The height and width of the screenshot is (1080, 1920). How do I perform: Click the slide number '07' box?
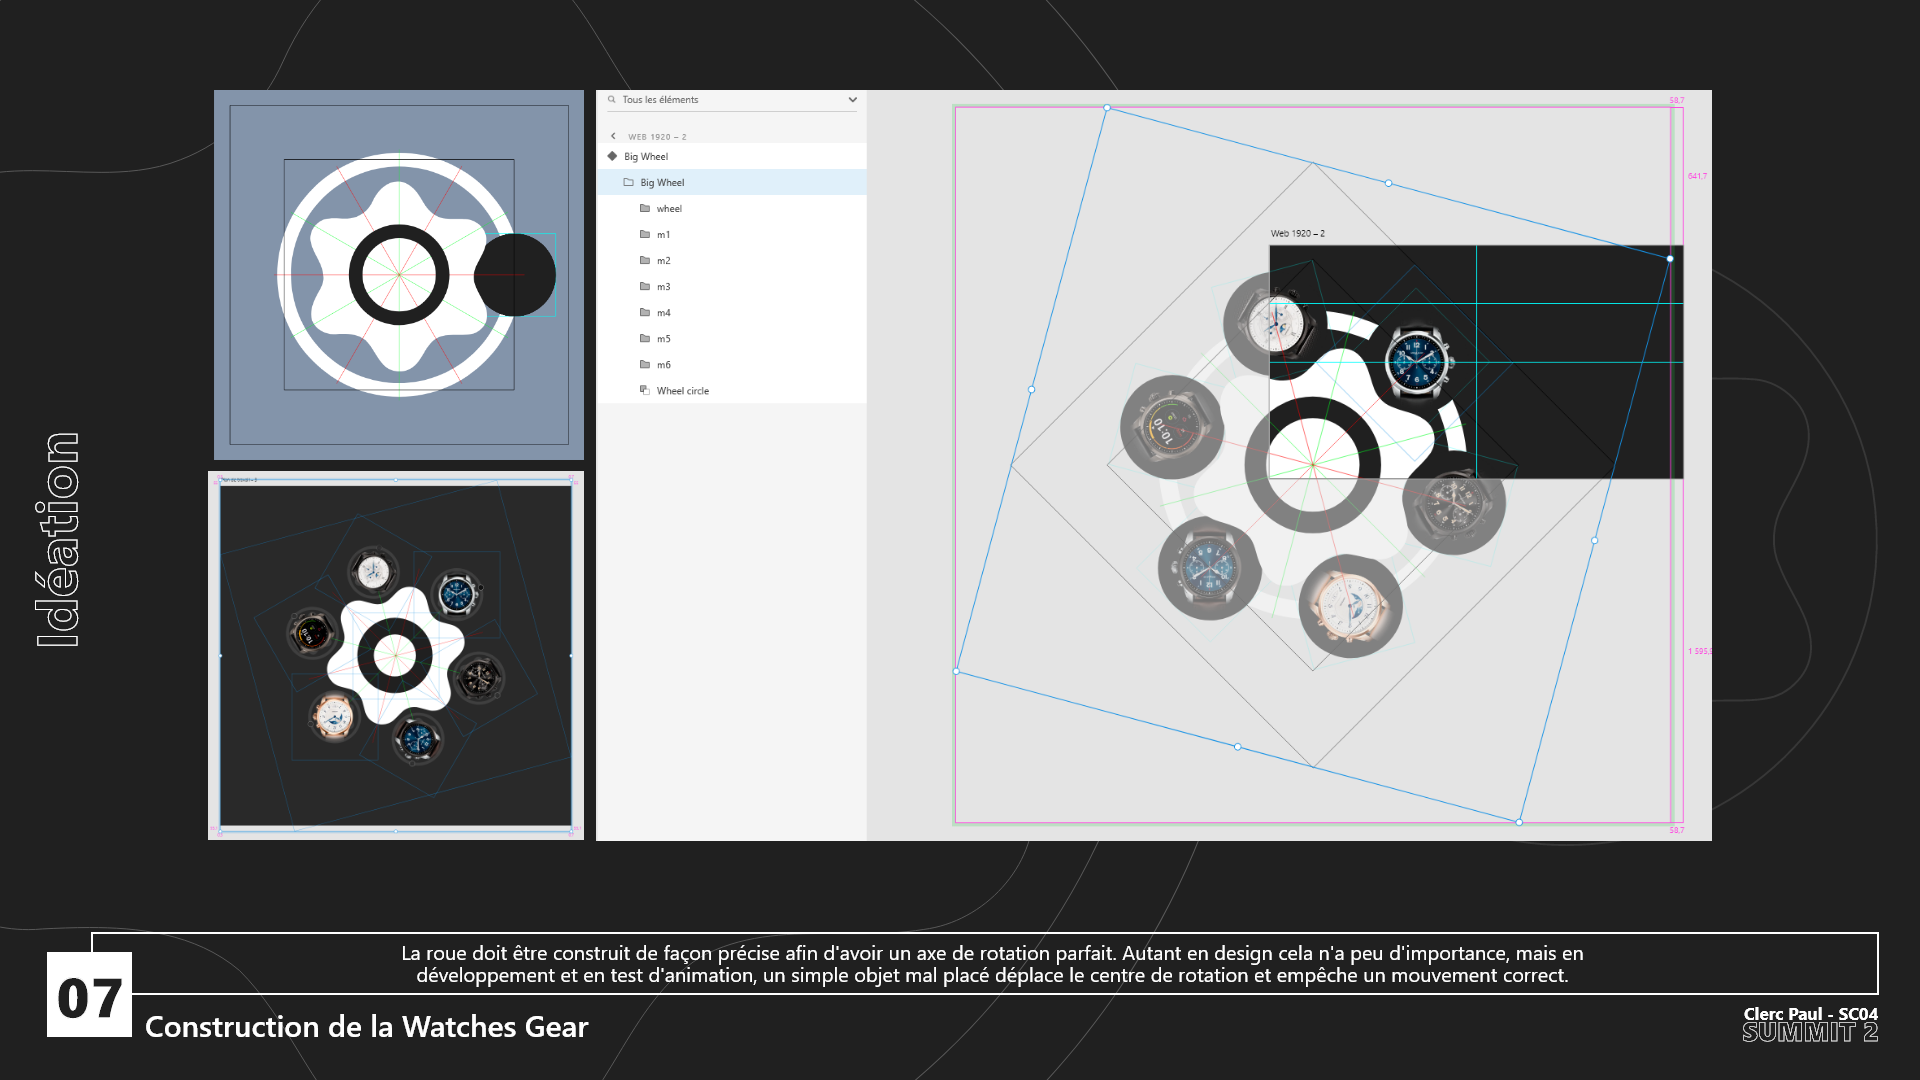tap(89, 995)
